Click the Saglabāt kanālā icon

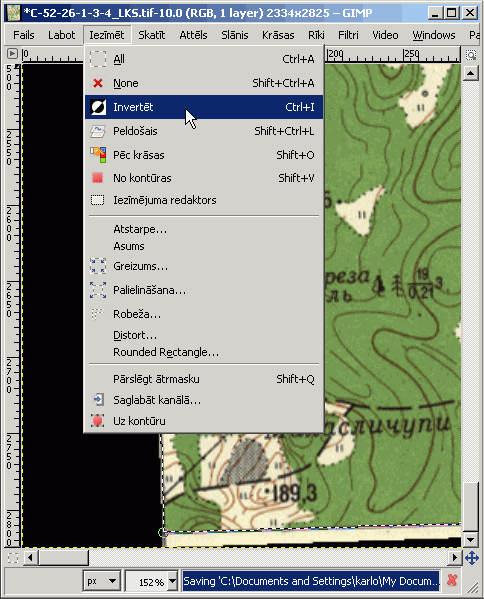98,400
